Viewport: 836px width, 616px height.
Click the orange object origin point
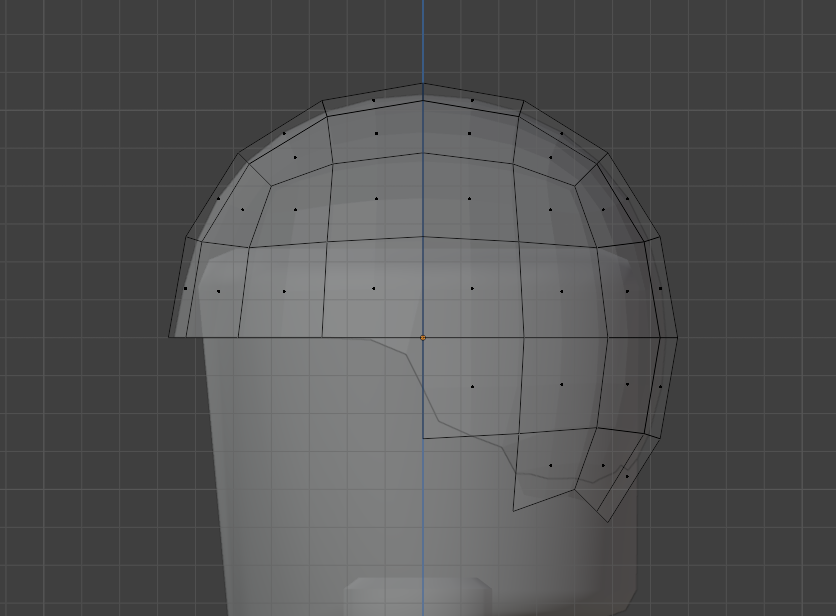[x=425, y=338]
